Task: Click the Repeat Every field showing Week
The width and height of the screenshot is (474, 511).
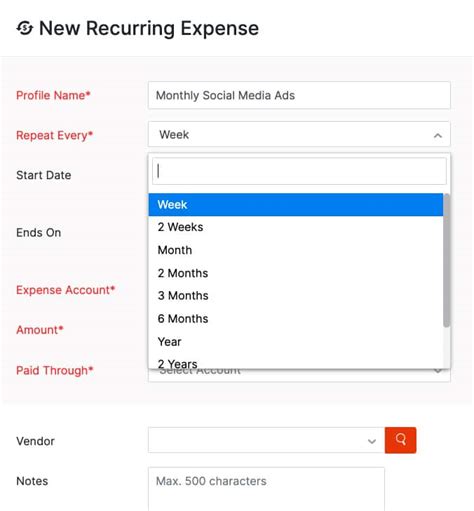Action: (x=299, y=135)
